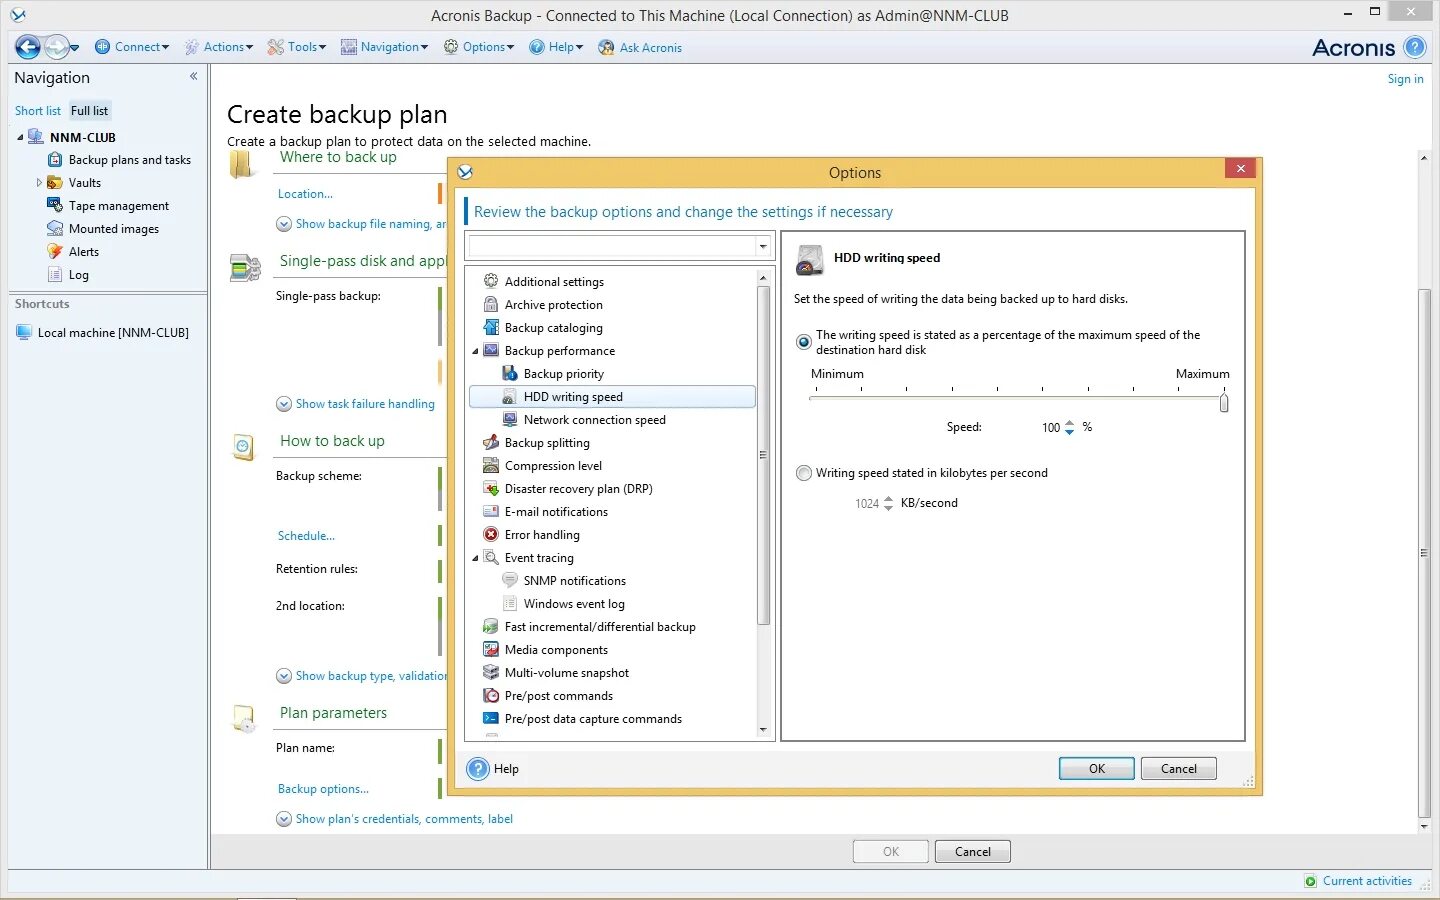
Task: Click the Disaster recovery plan icon
Action: click(x=491, y=488)
